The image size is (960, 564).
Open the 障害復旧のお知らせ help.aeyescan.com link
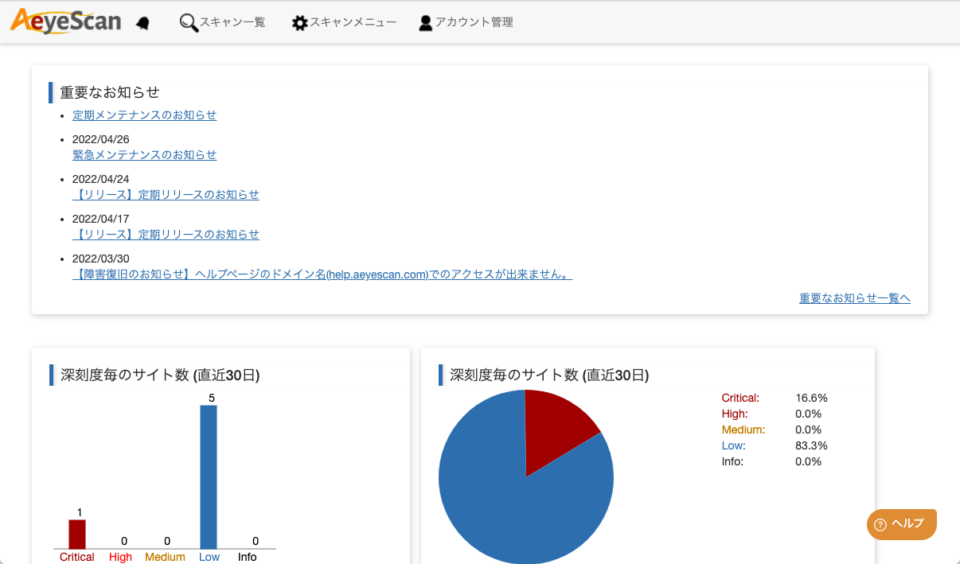322,274
